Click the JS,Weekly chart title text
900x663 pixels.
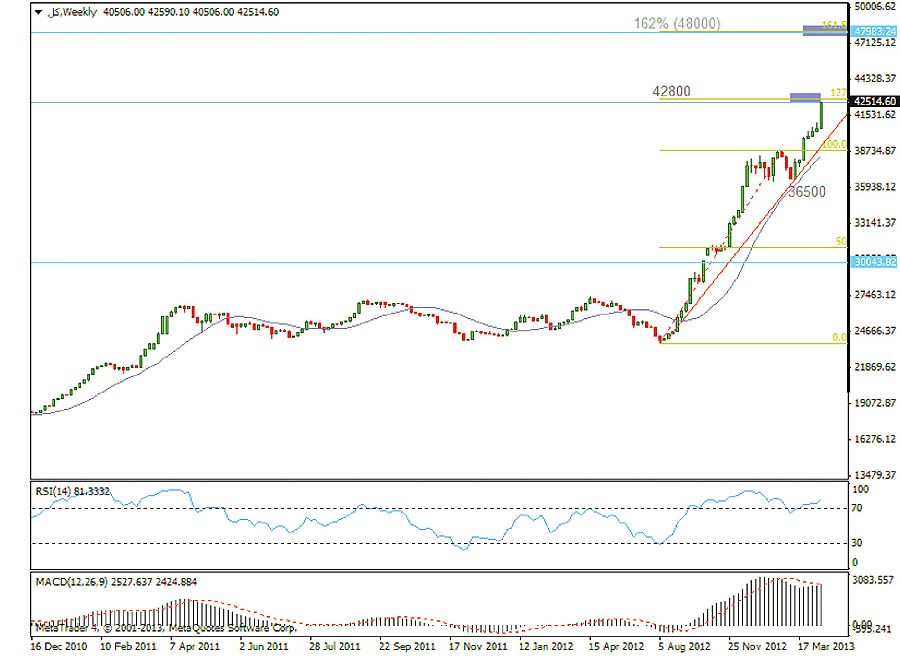(x=73, y=12)
